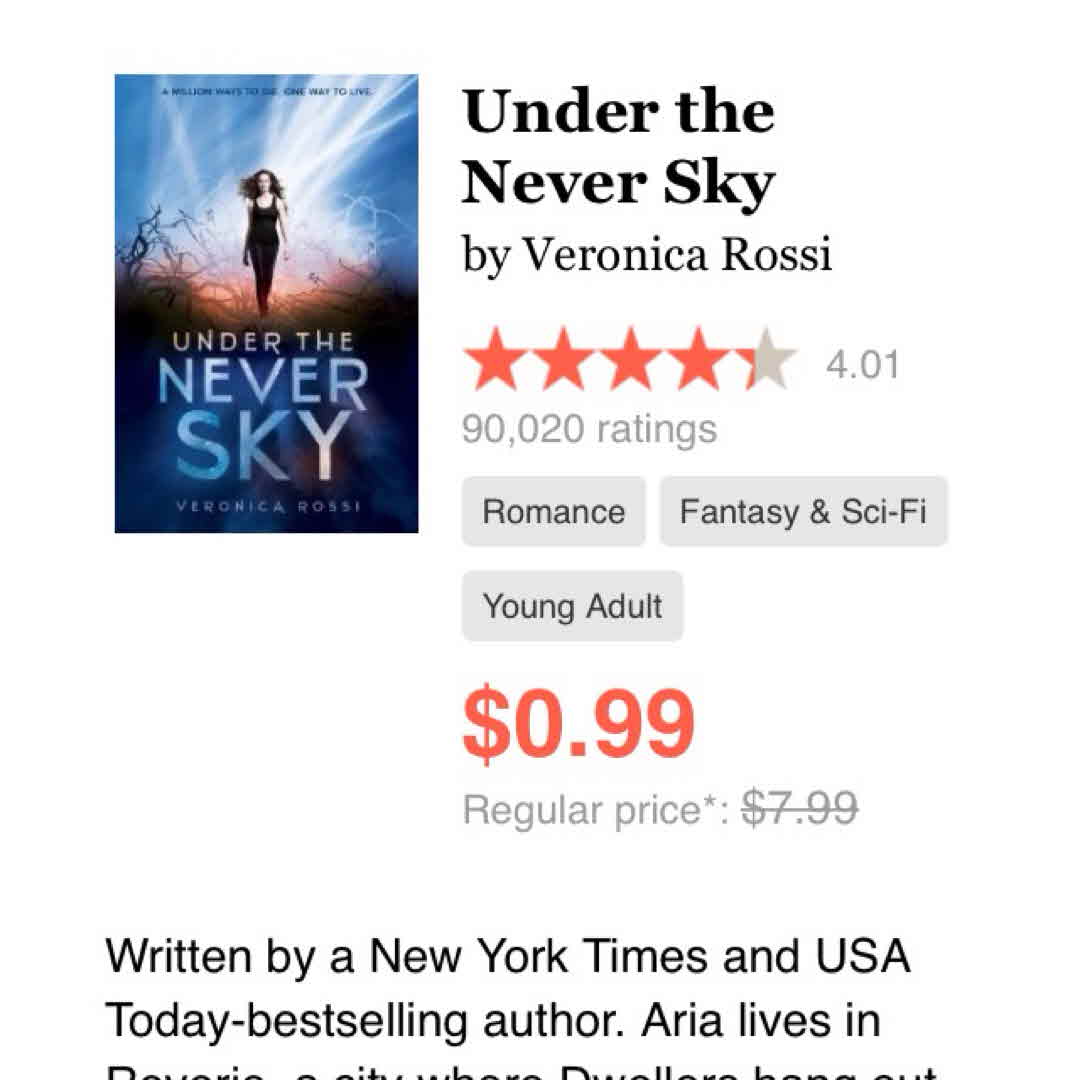1080x1080 pixels.
Task: Click the crossed-out $7.99 price
Action: coord(799,808)
